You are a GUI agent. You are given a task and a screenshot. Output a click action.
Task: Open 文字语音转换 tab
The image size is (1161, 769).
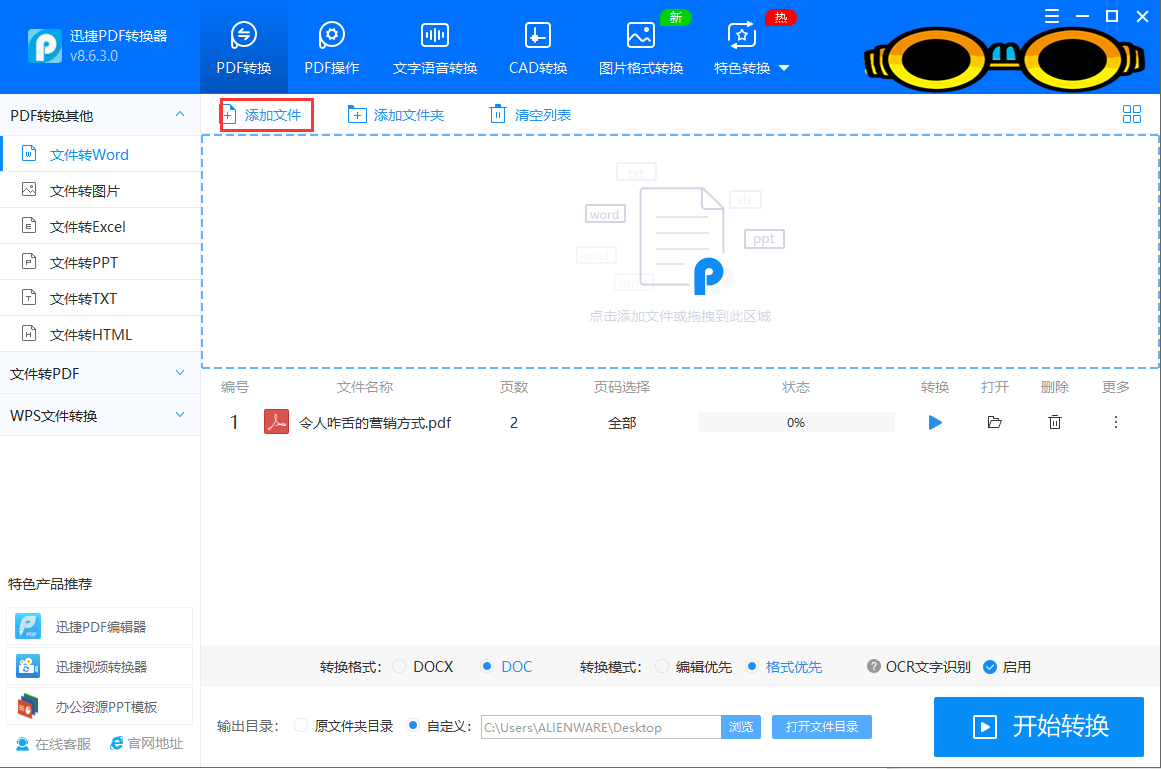(435, 47)
